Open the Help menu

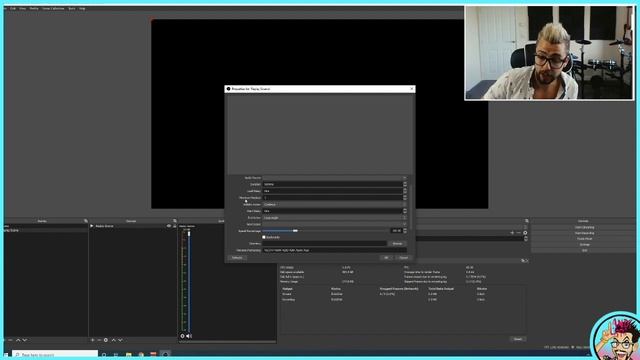[x=82, y=8]
